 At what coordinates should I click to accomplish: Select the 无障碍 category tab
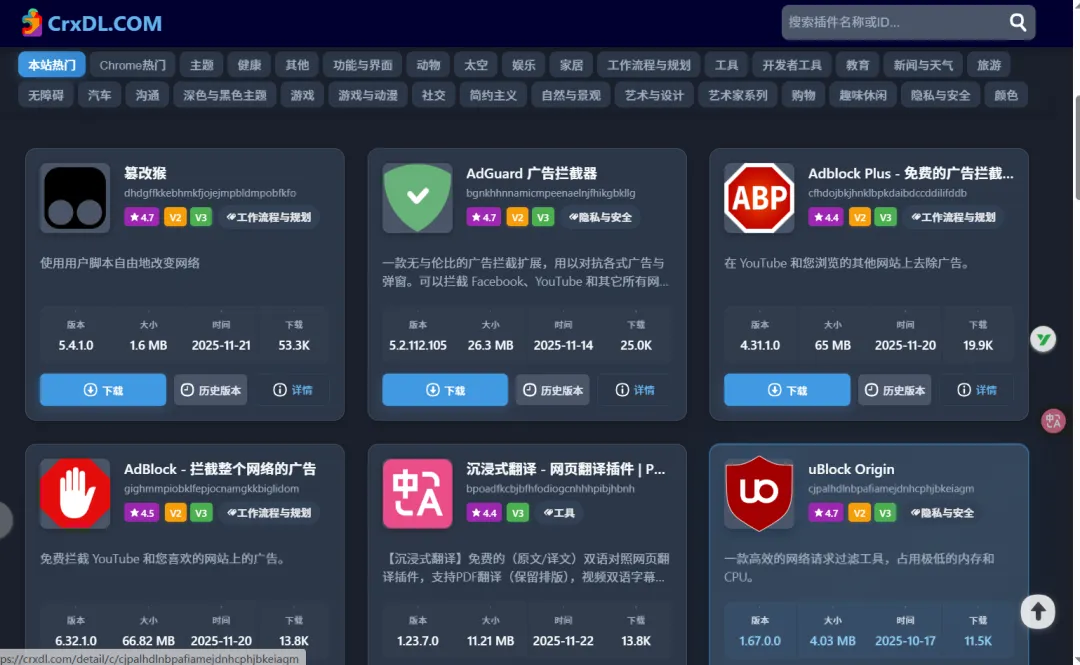coord(45,95)
